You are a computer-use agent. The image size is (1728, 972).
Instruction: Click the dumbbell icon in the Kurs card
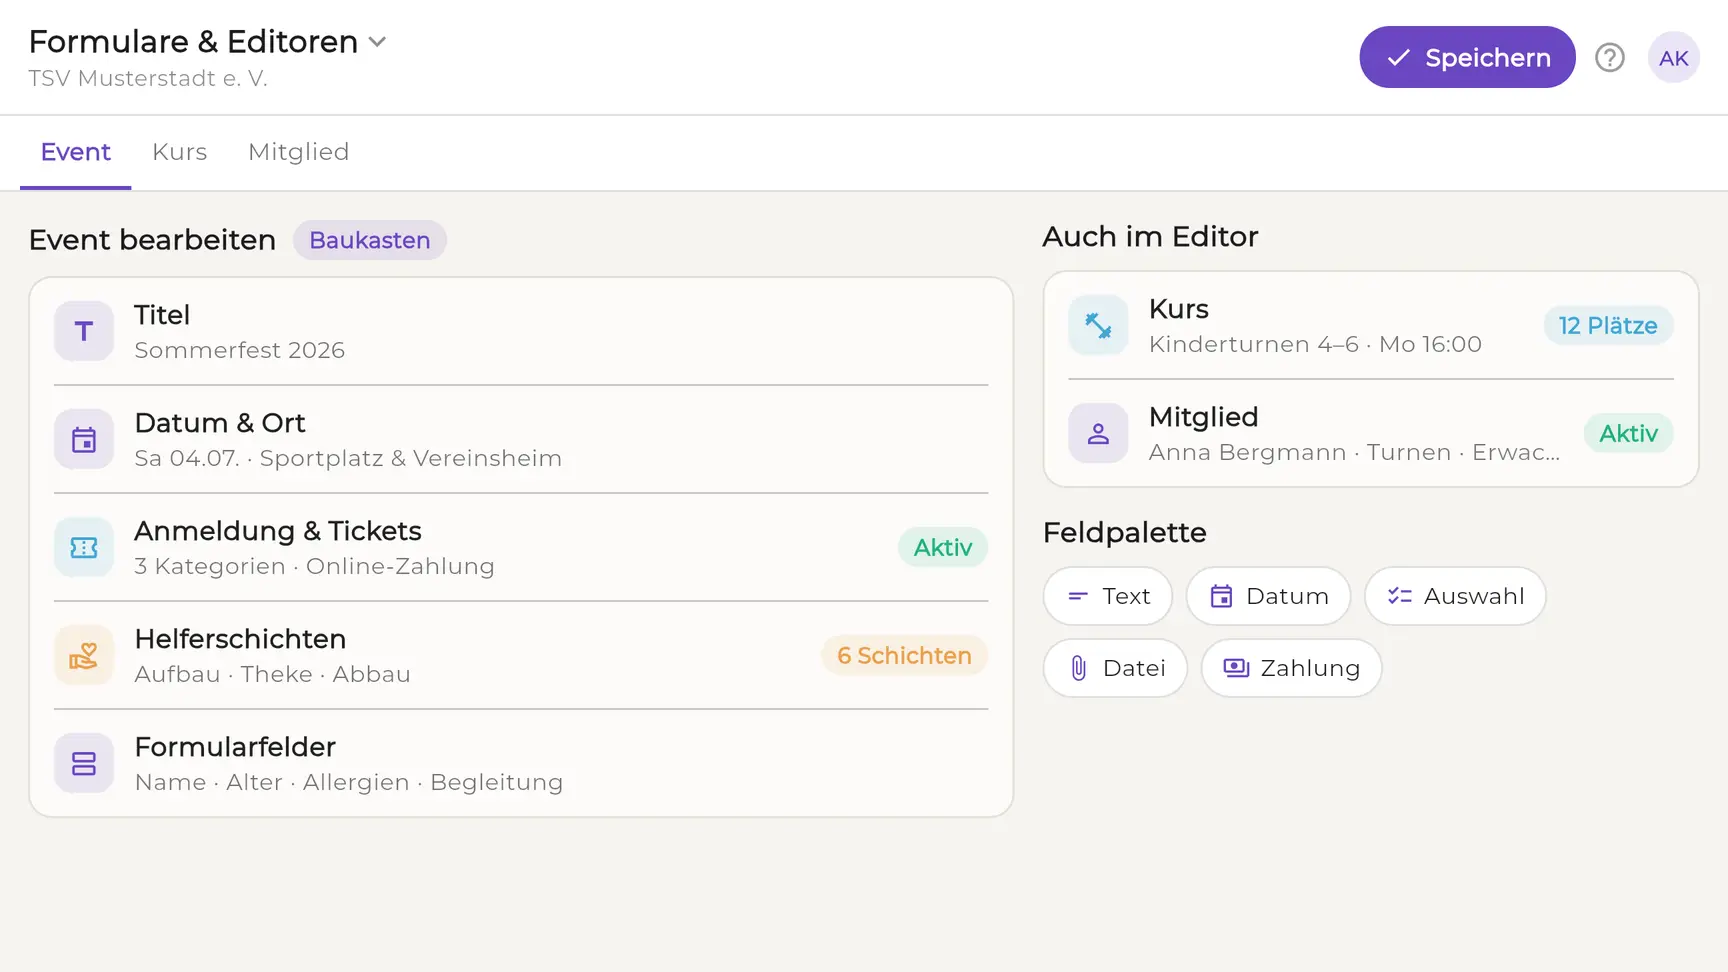pos(1098,326)
